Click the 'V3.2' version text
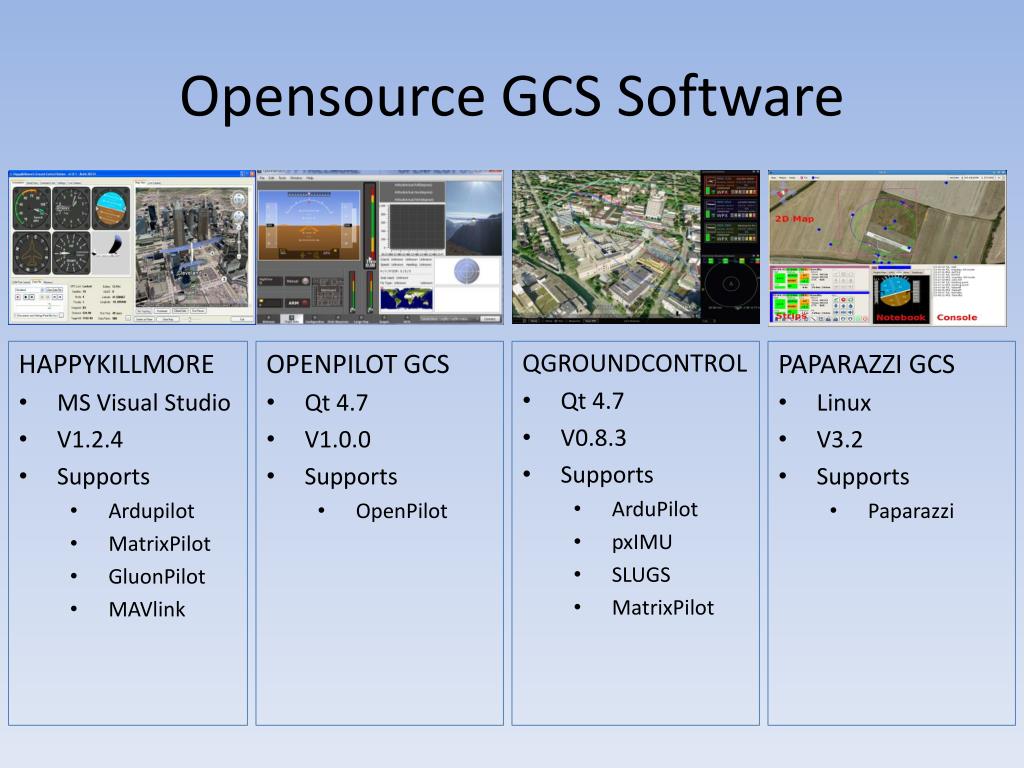The height and width of the screenshot is (768, 1024). [x=839, y=440]
